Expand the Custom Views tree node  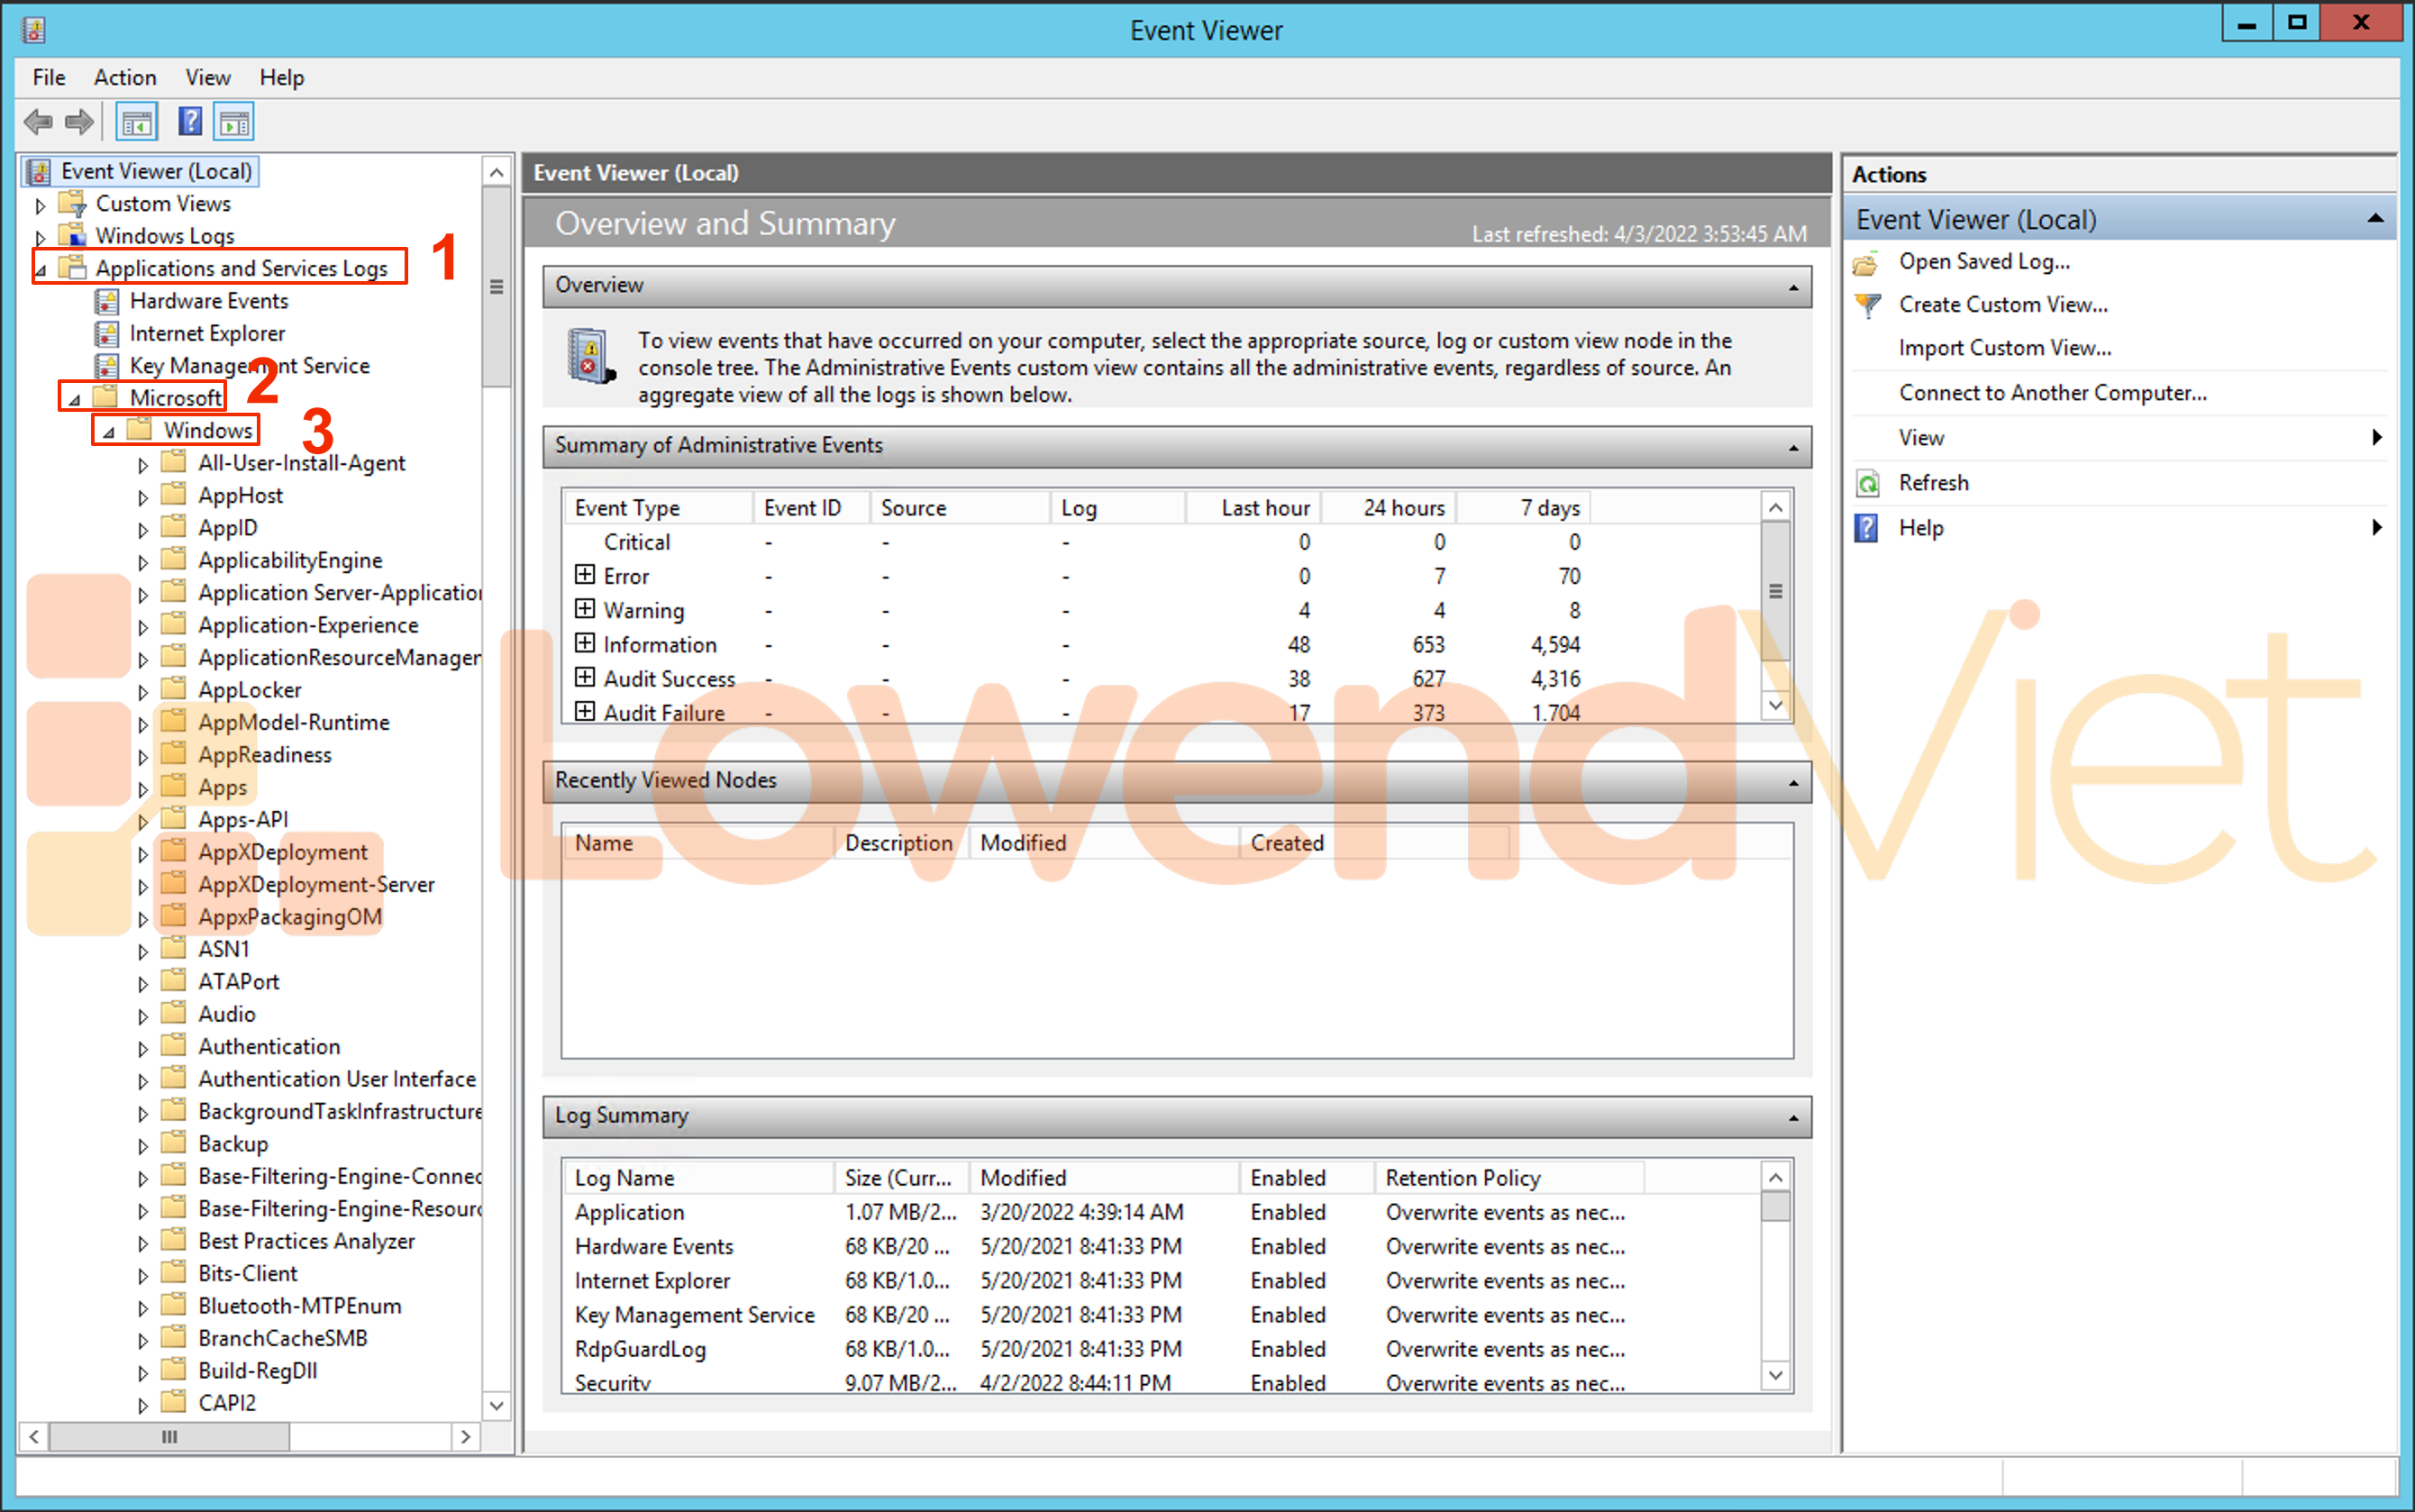coord(41,206)
